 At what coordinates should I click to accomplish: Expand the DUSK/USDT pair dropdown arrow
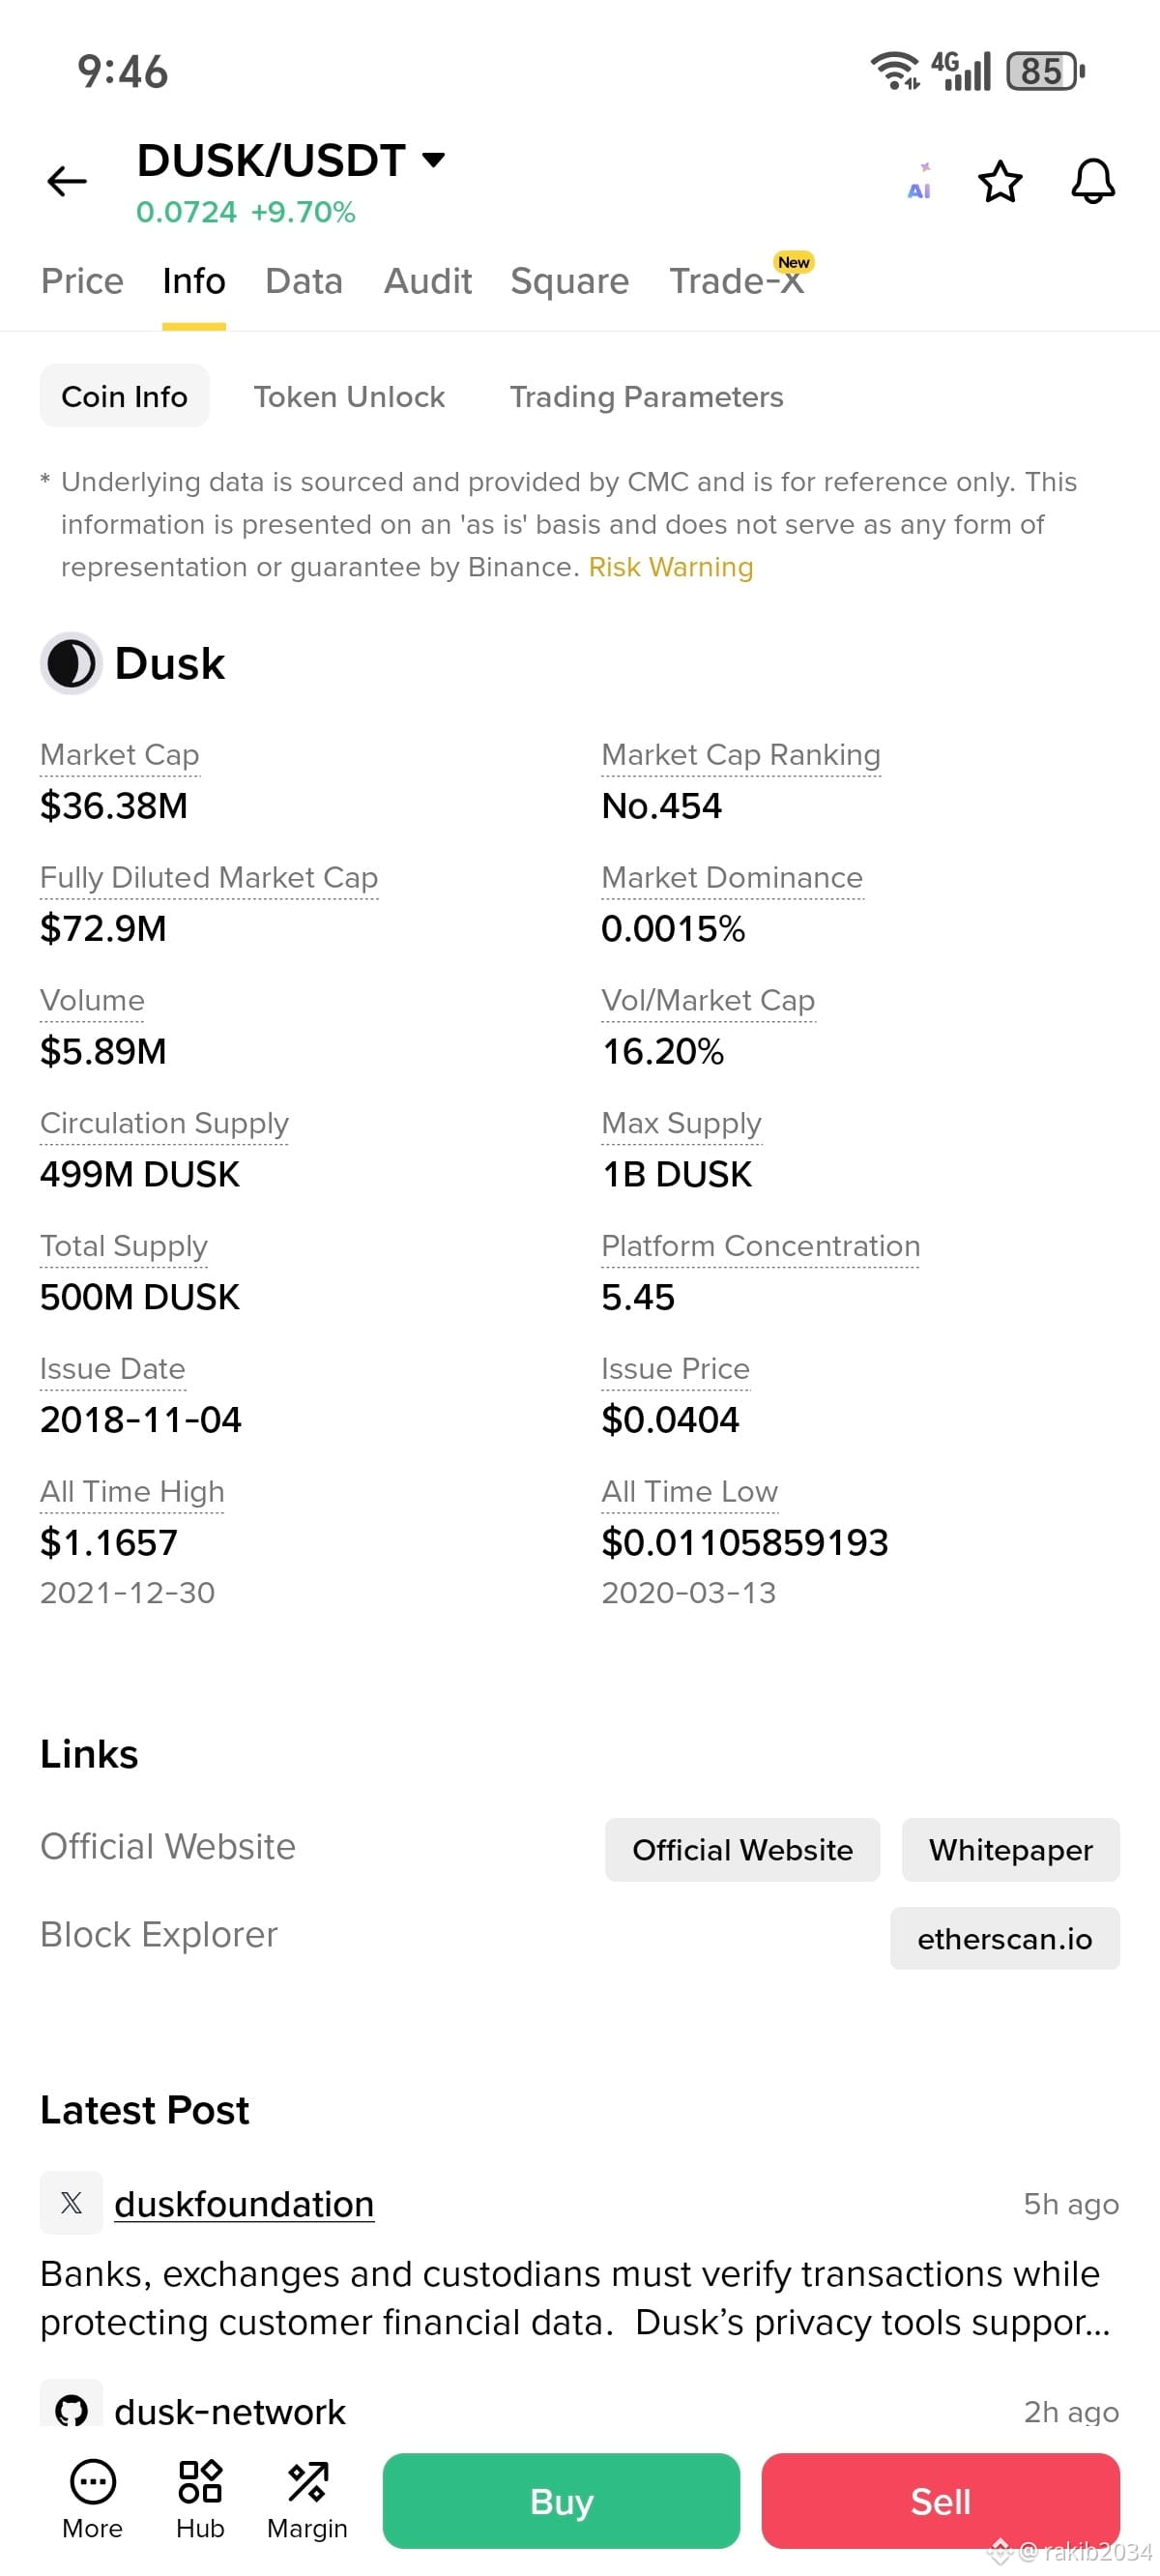pyautogui.click(x=433, y=159)
